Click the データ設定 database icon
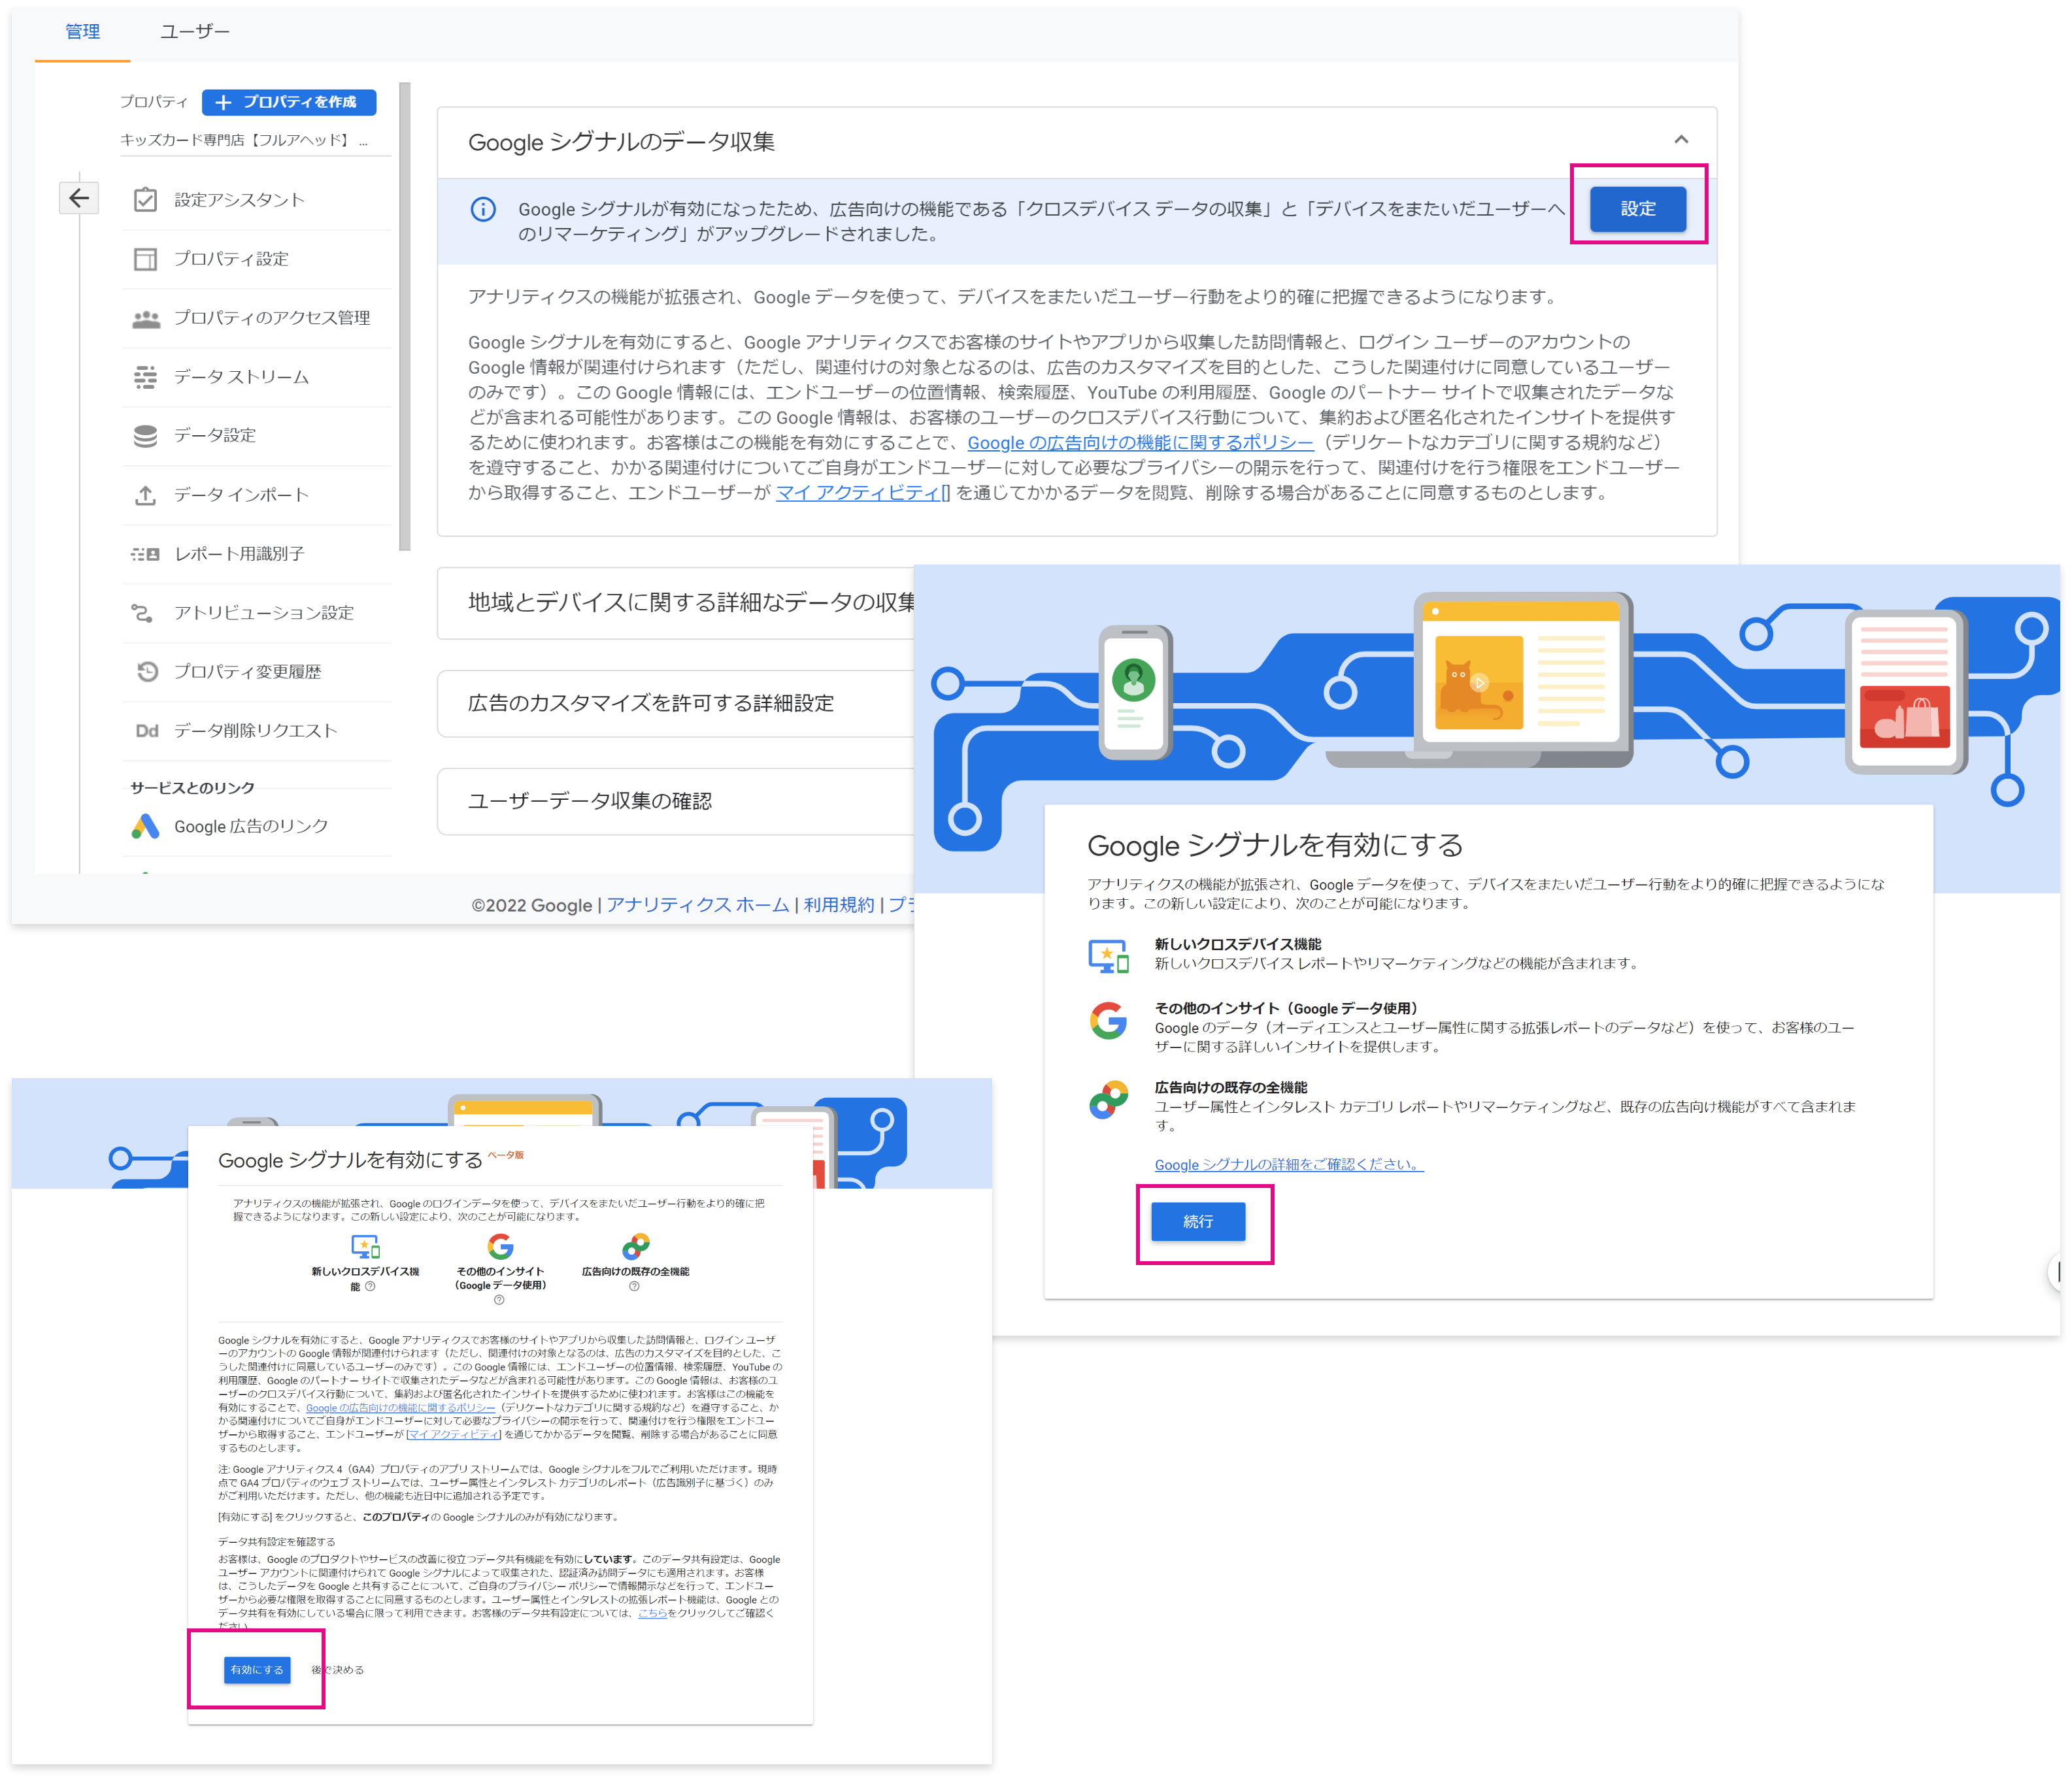The height and width of the screenshot is (1780, 2072). pos(145,436)
